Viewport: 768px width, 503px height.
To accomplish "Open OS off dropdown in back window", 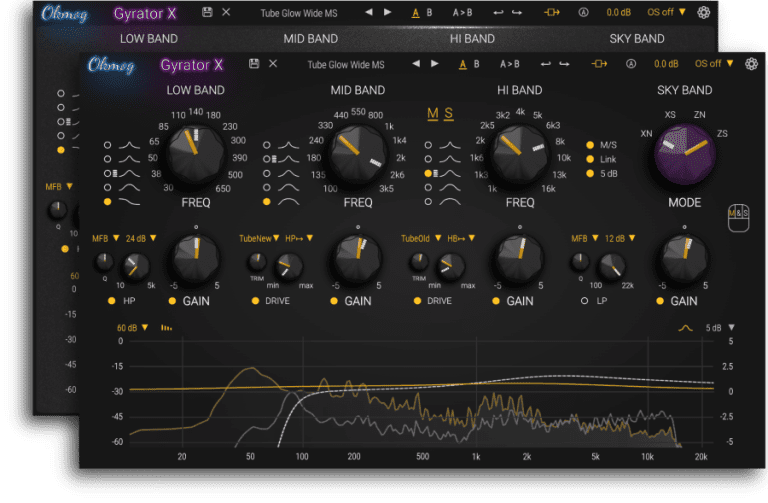I will point(666,12).
